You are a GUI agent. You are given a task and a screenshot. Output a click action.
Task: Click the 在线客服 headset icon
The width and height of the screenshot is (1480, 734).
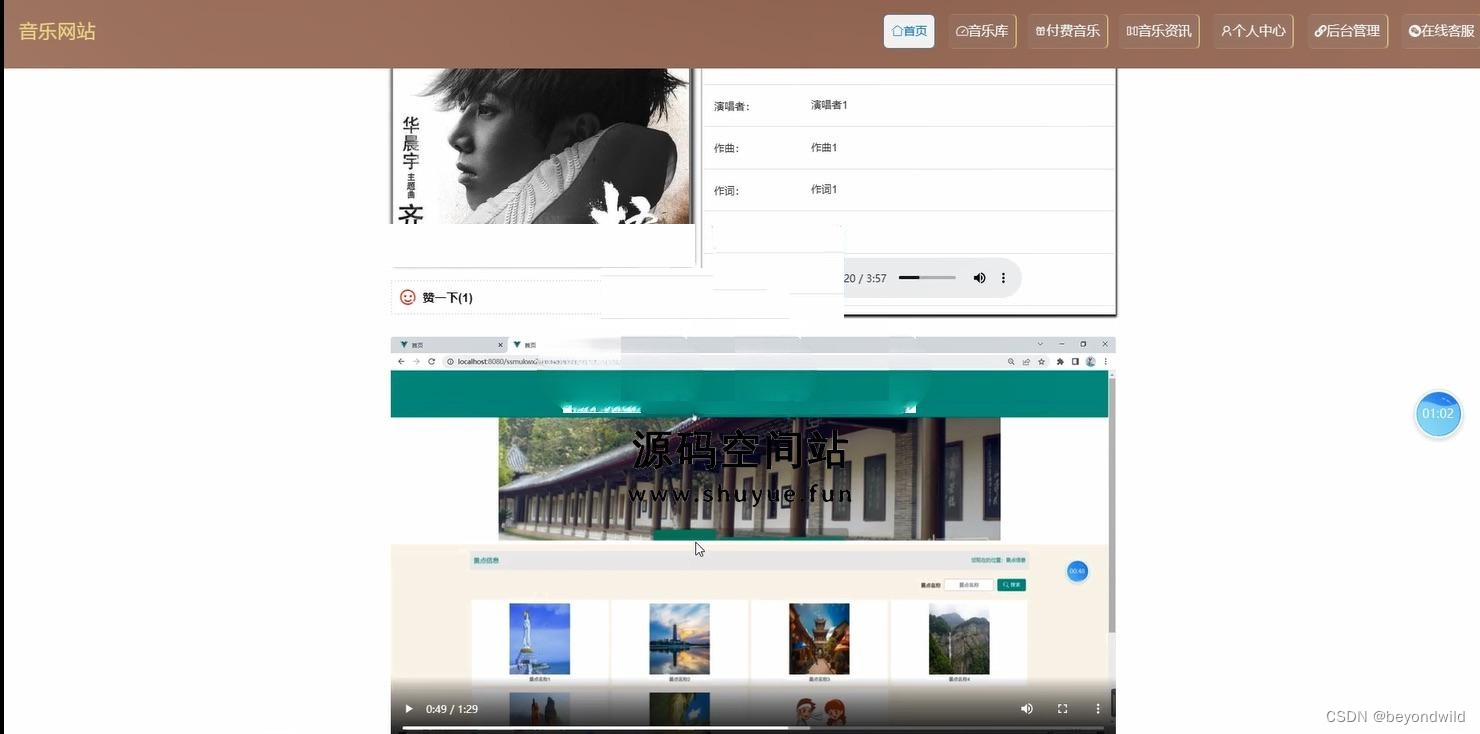tap(1414, 31)
